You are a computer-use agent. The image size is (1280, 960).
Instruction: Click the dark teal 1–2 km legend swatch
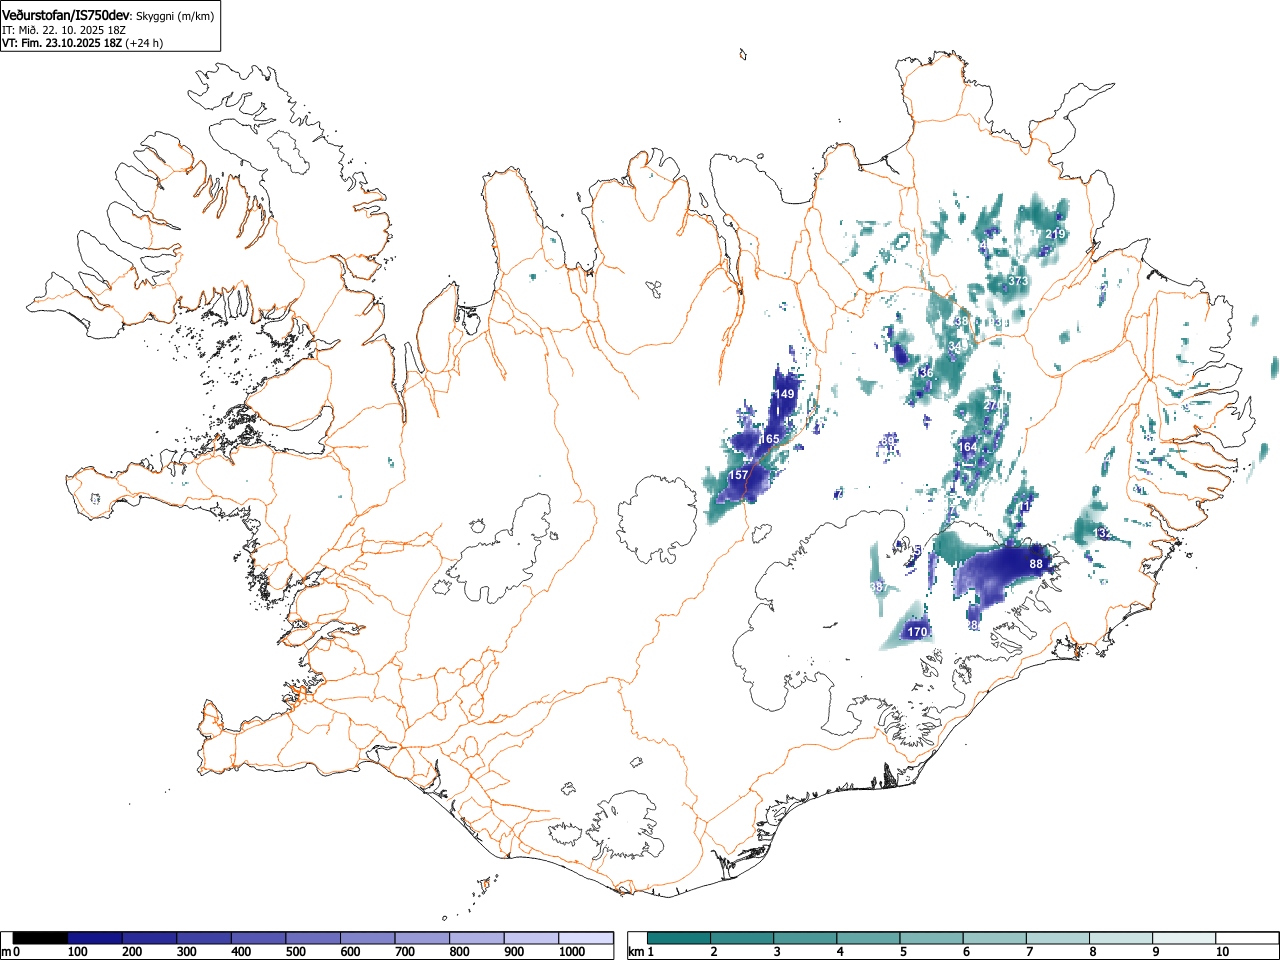coord(679,938)
